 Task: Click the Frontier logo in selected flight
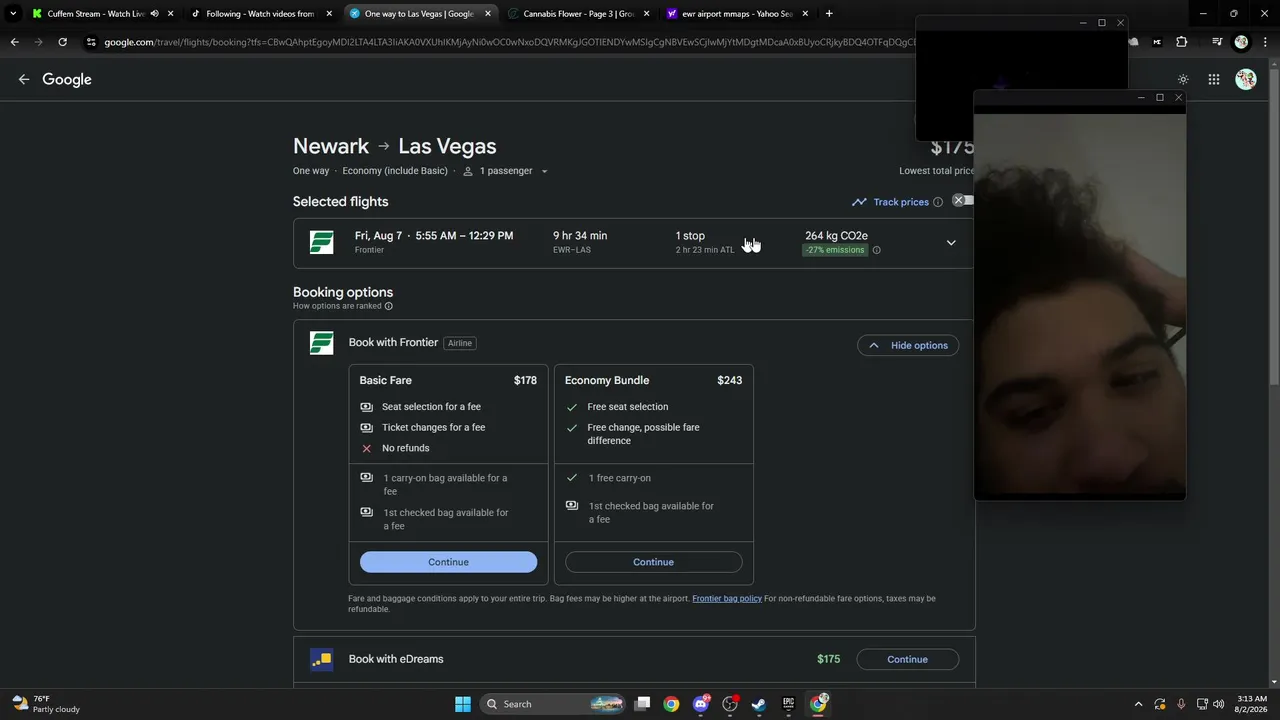coord(321,242)
